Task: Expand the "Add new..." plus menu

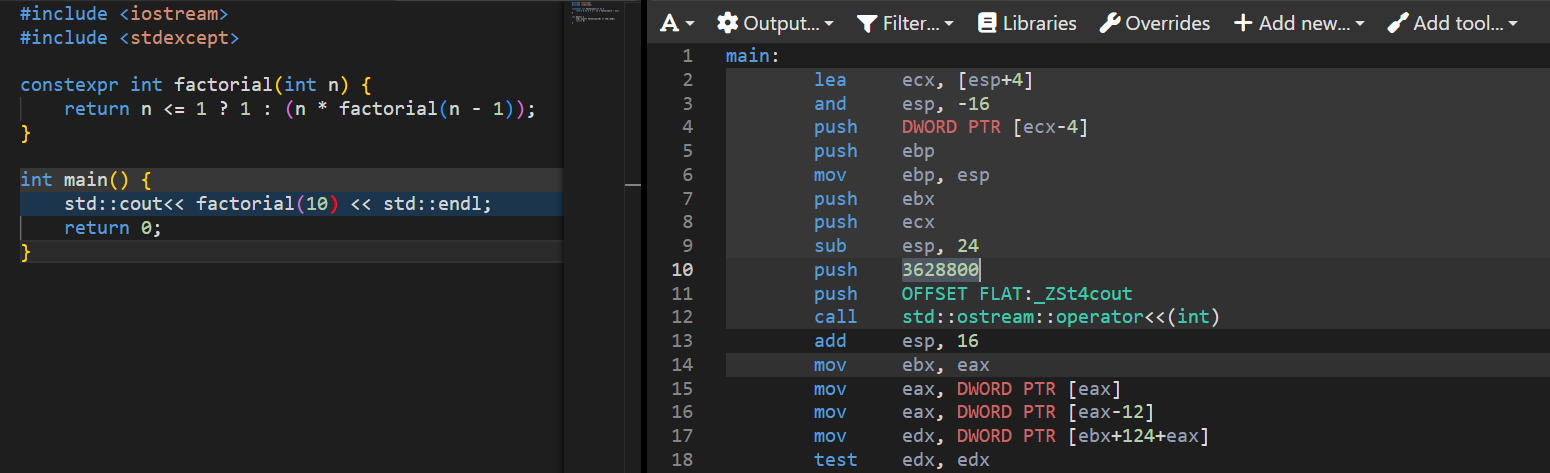Action: coord(1298,23)
